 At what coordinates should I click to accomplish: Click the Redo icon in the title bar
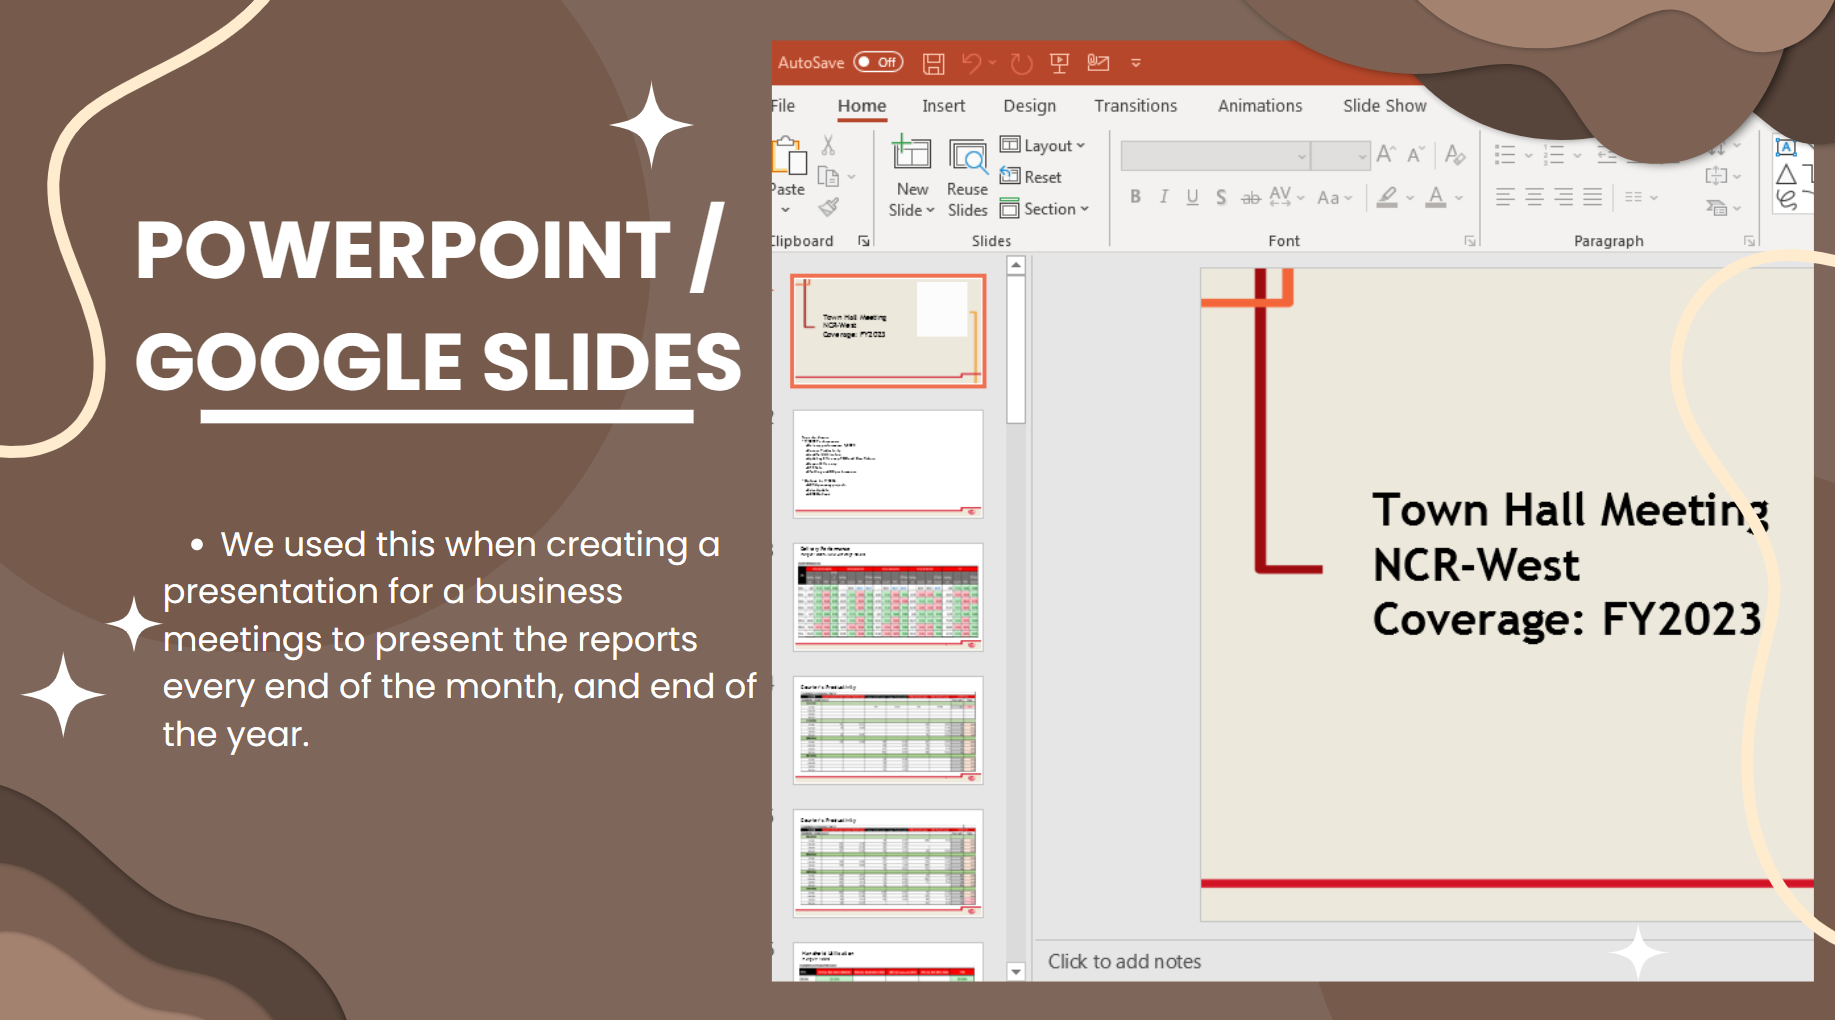click(x=1021, y=64)
